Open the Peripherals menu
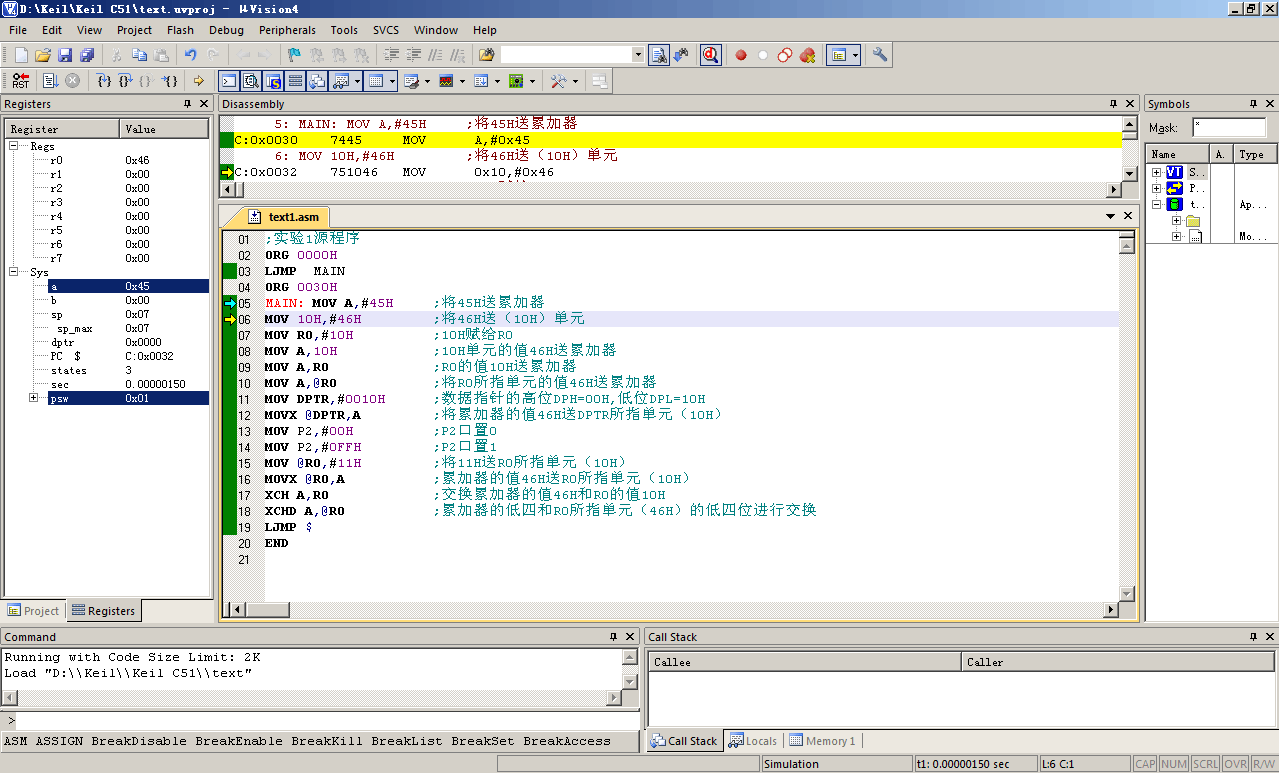 (x=287, y=30)
